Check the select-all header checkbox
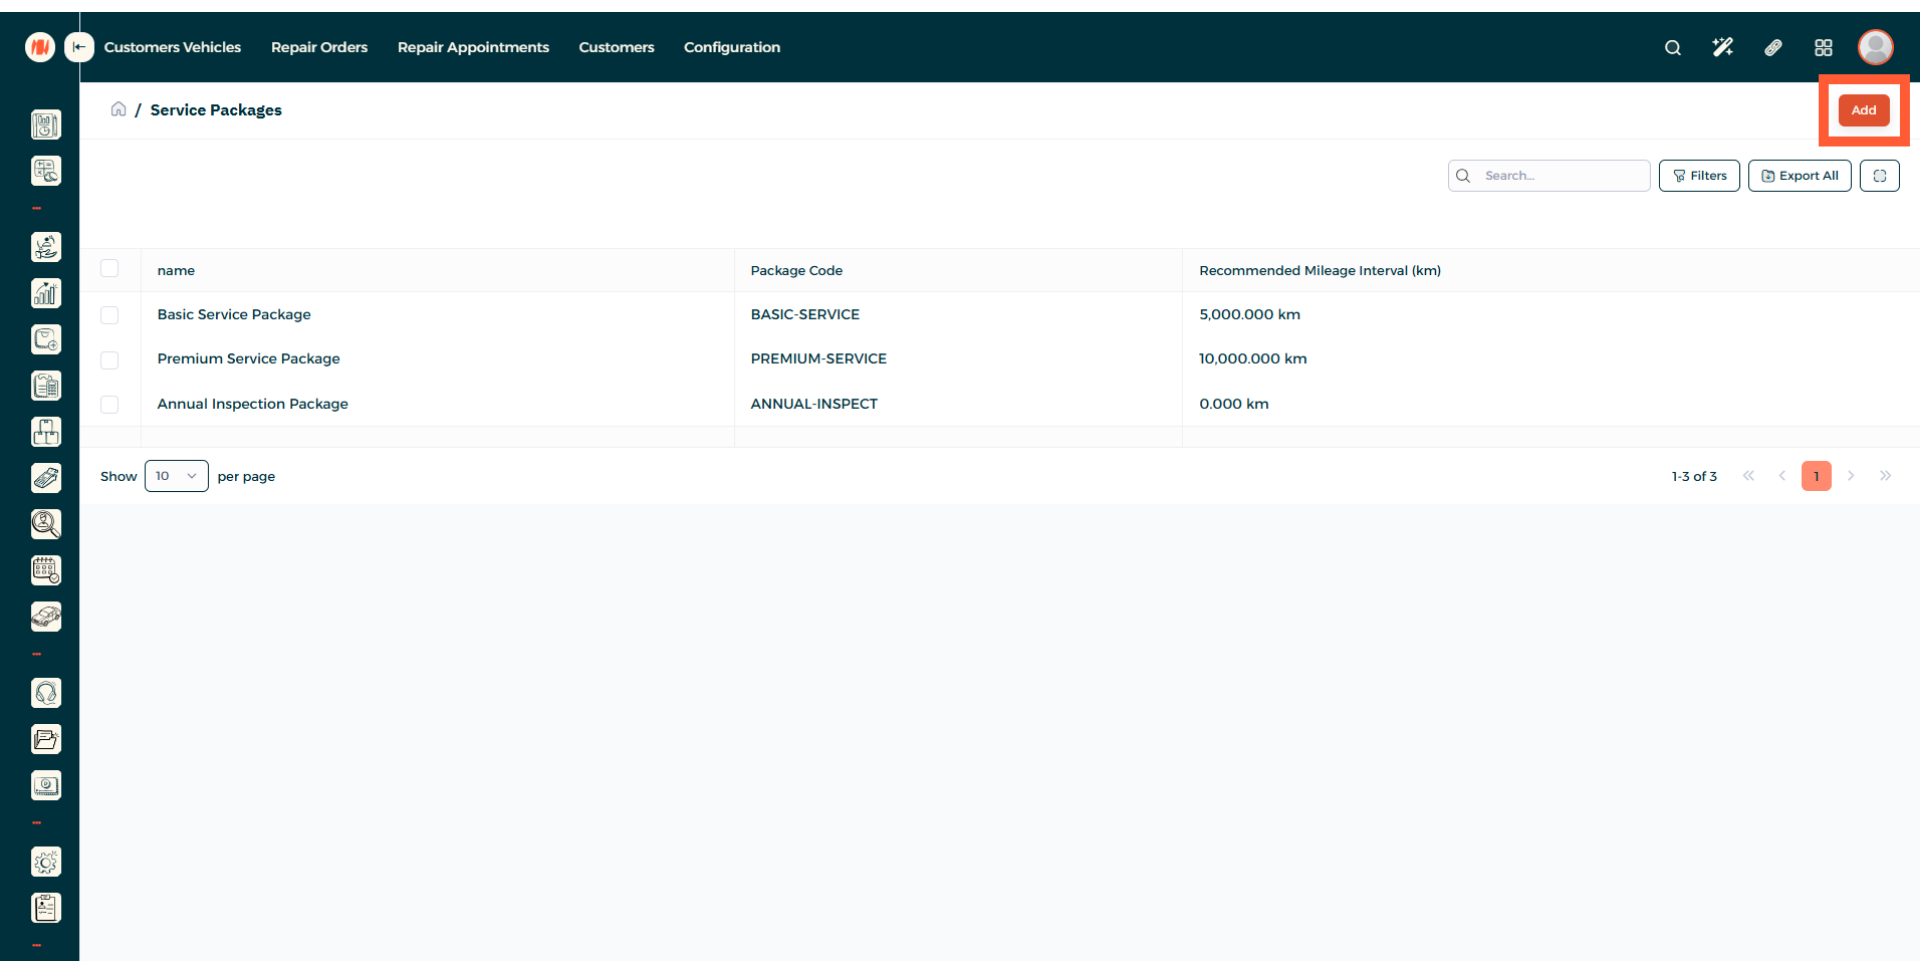The width and height of the screenshot is (1920, 961). pos(110,268)
